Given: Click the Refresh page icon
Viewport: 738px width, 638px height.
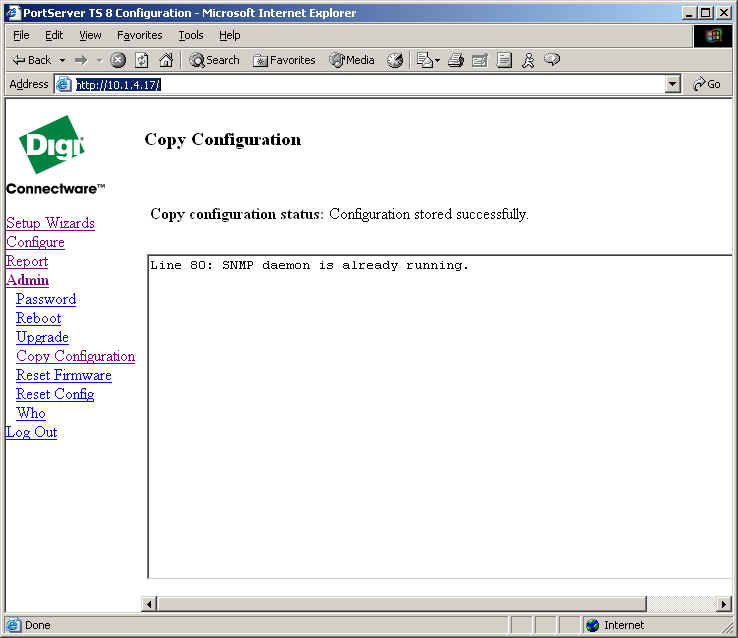Looking at the screenshot, I should [x=142, y=60].
